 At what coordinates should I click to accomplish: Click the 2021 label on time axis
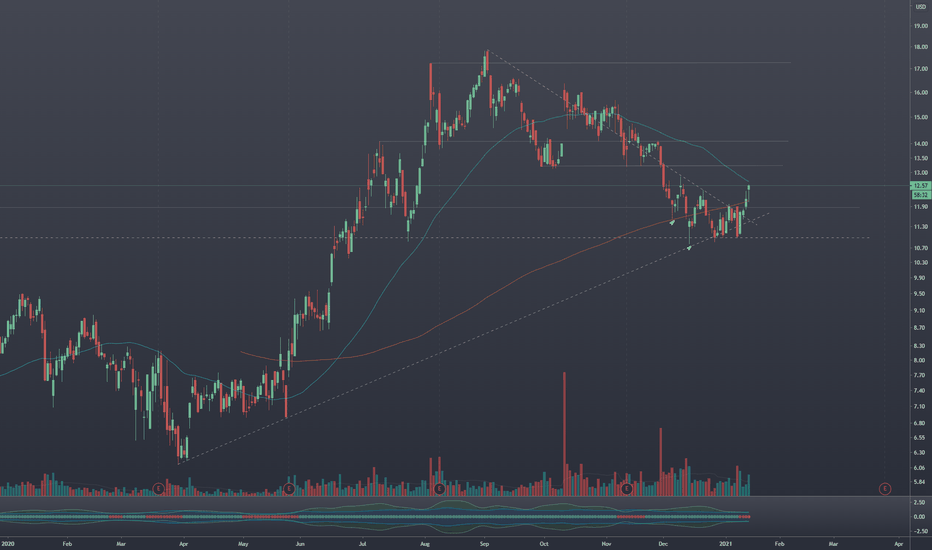click(726, 544)
